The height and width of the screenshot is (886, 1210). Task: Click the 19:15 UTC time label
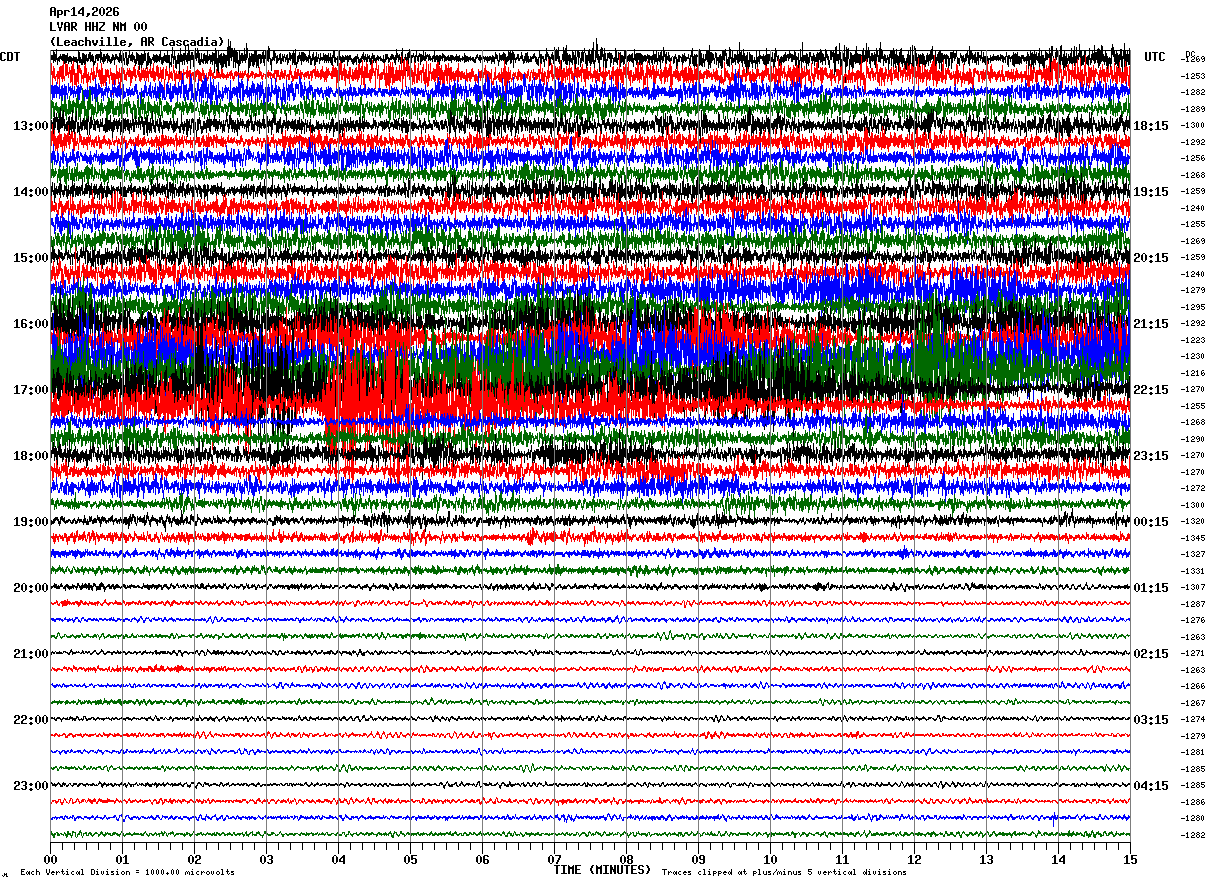tap(1151, 192)
